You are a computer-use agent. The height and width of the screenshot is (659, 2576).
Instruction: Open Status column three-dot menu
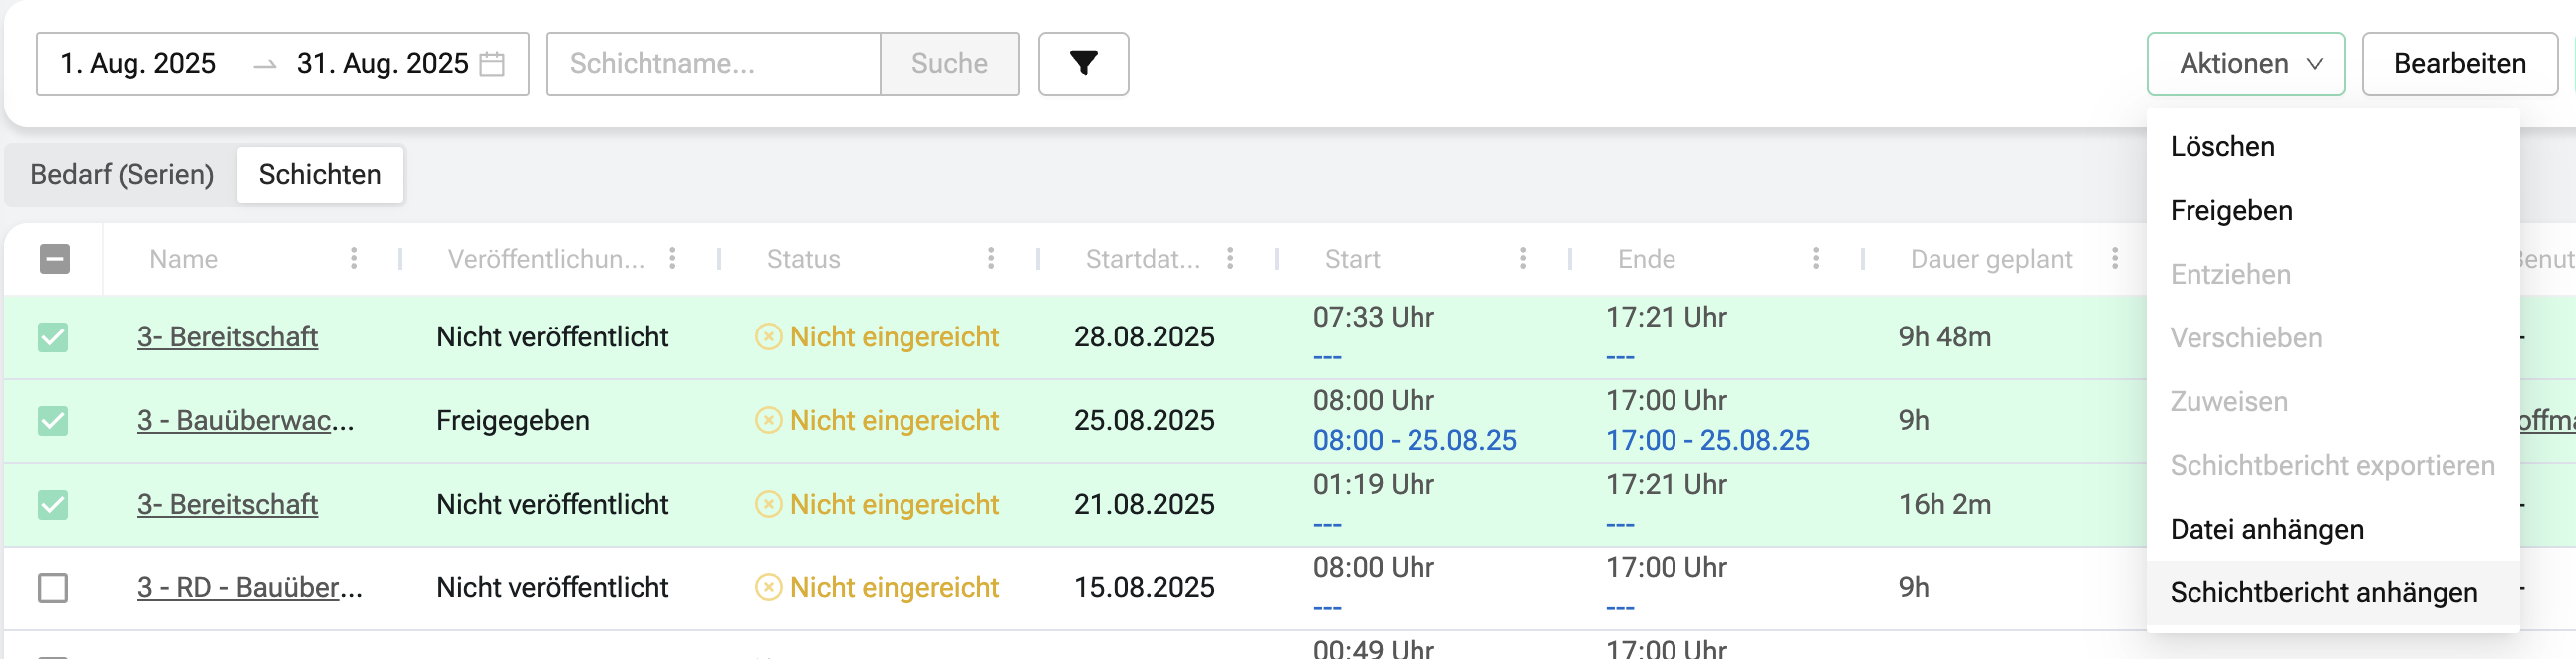click(x=991, y=259)
